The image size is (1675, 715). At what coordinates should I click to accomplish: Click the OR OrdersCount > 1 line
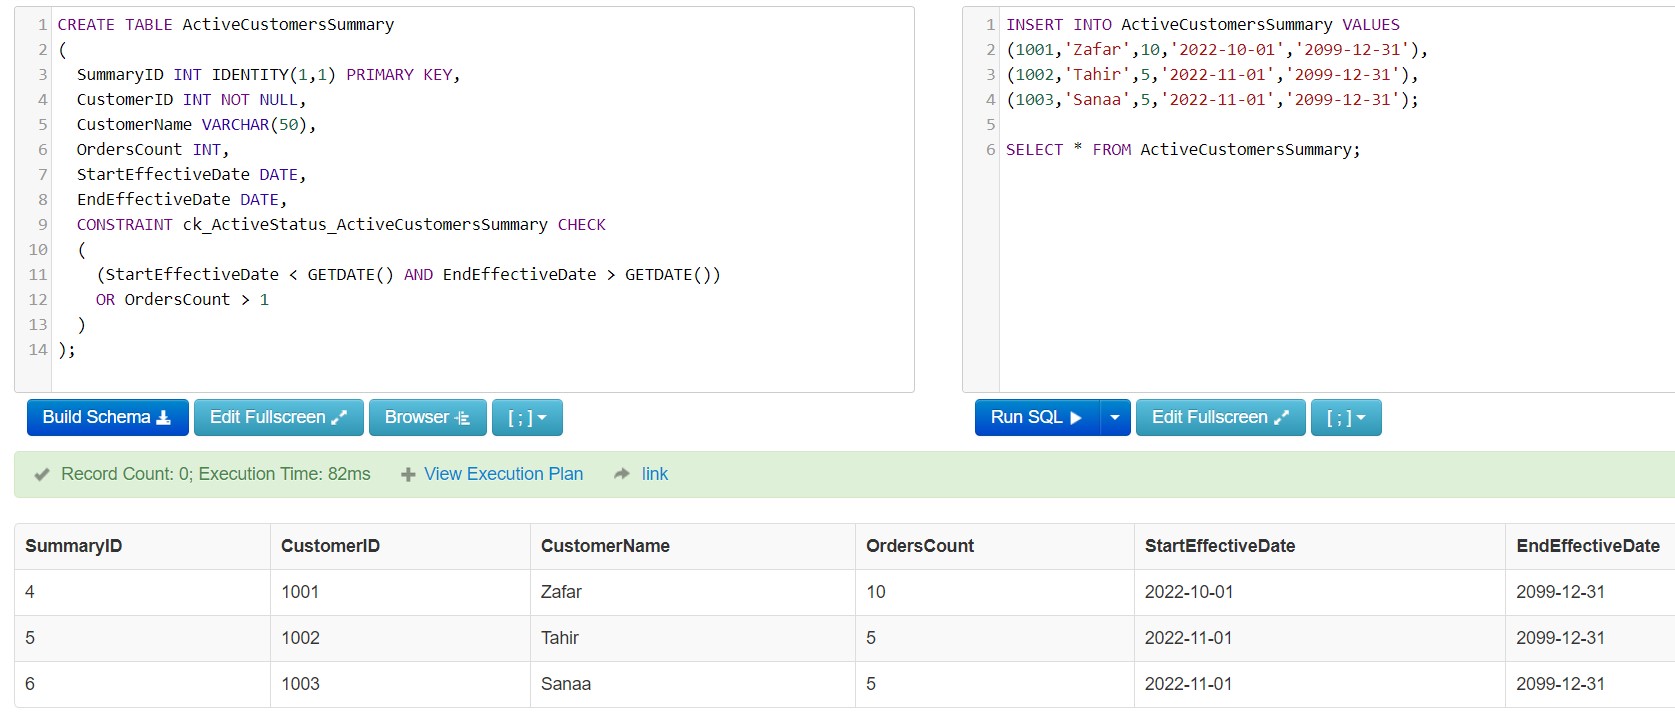pos(182,299)
